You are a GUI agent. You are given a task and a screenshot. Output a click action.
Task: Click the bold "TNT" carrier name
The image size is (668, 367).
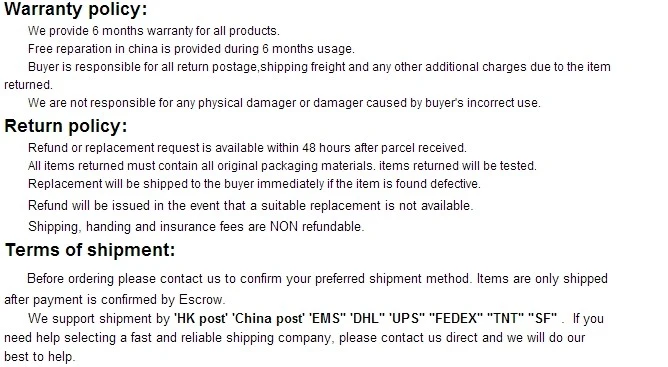pyautogui.click(x=505, y=318)
